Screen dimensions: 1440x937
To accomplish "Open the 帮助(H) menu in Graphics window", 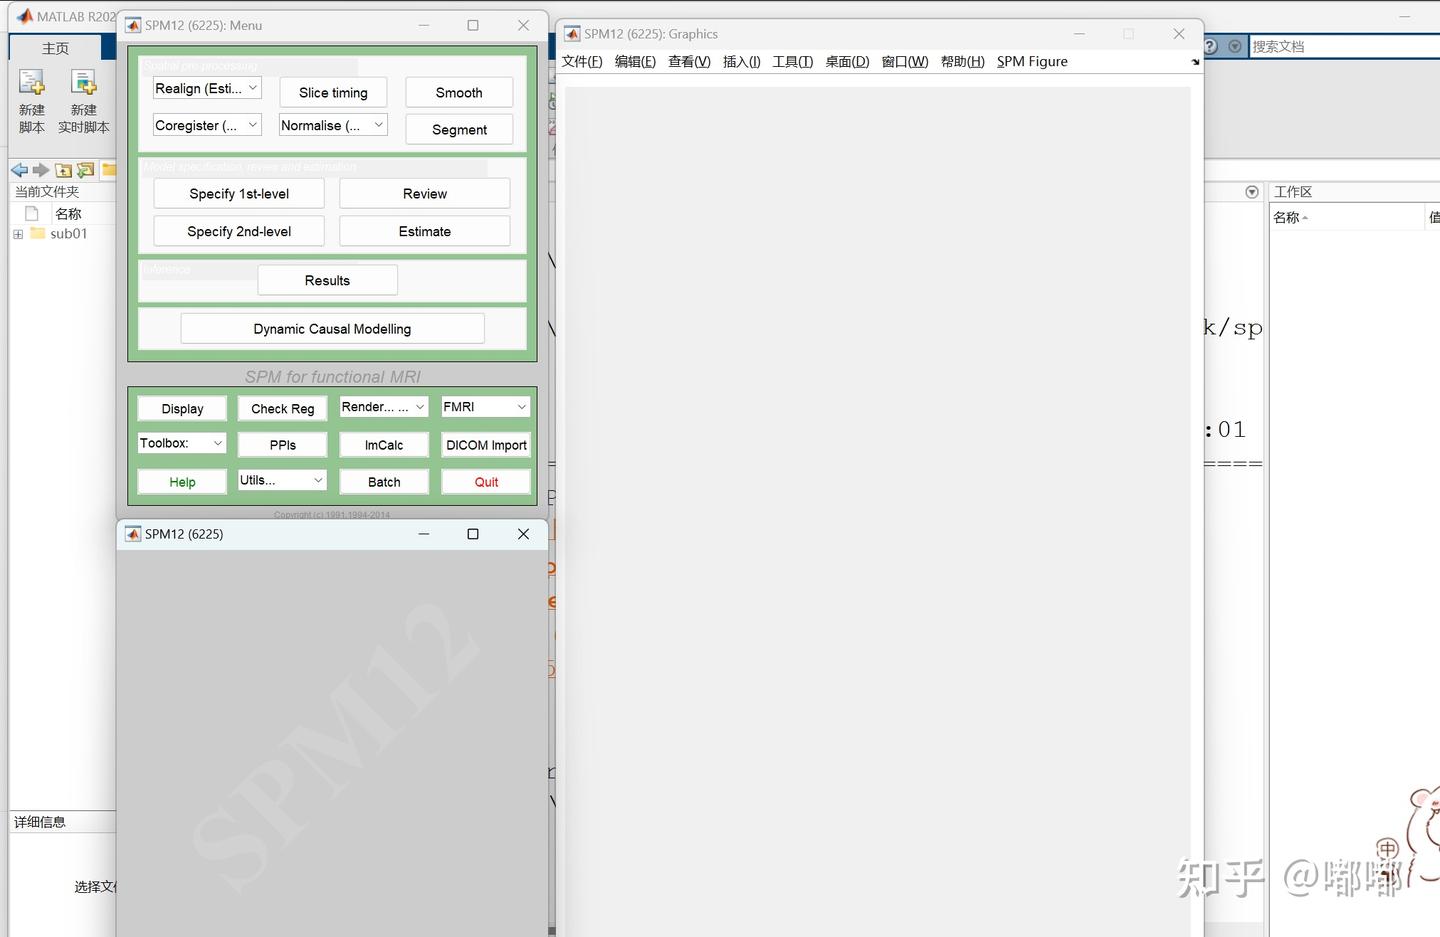I will click(x=963, y=62).
